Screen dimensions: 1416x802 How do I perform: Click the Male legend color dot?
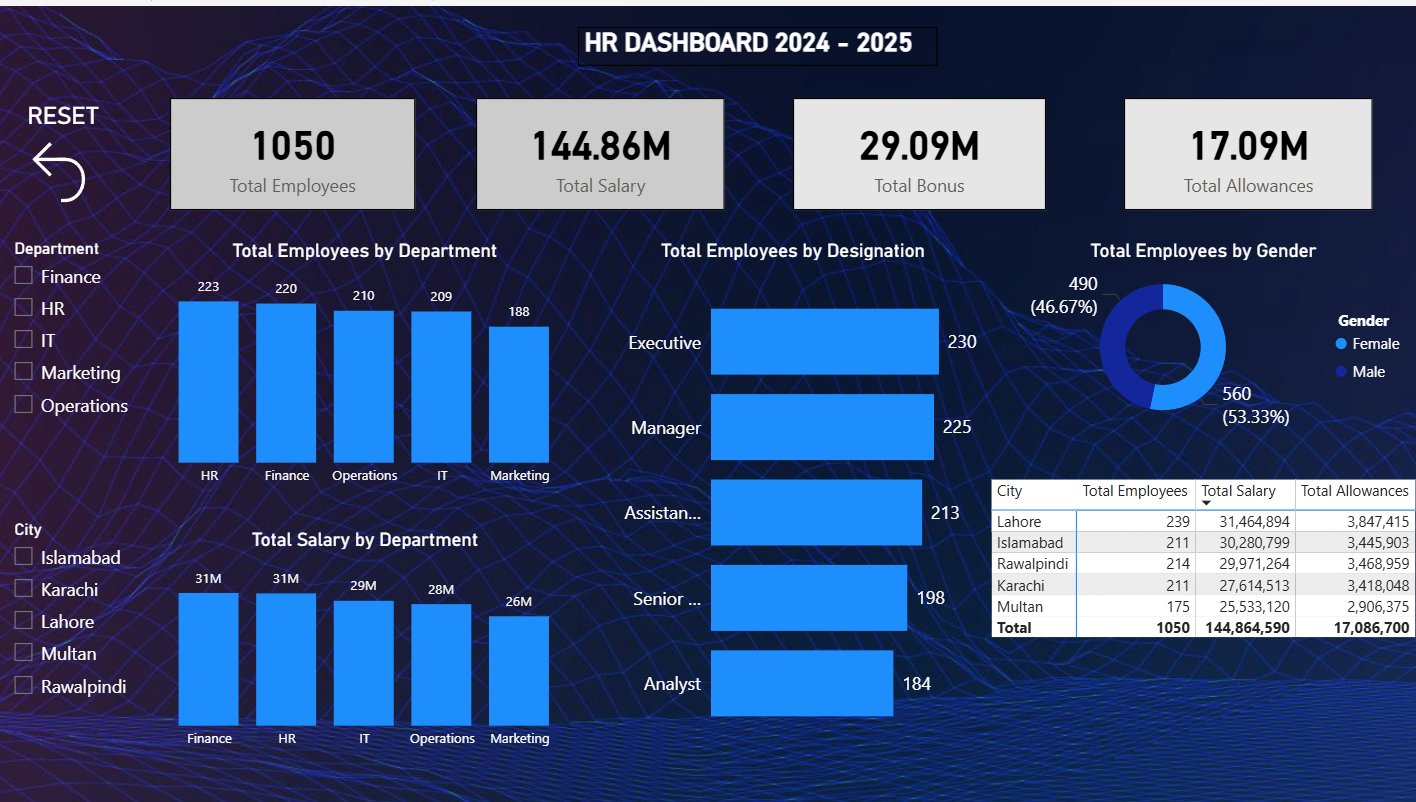1341,372
